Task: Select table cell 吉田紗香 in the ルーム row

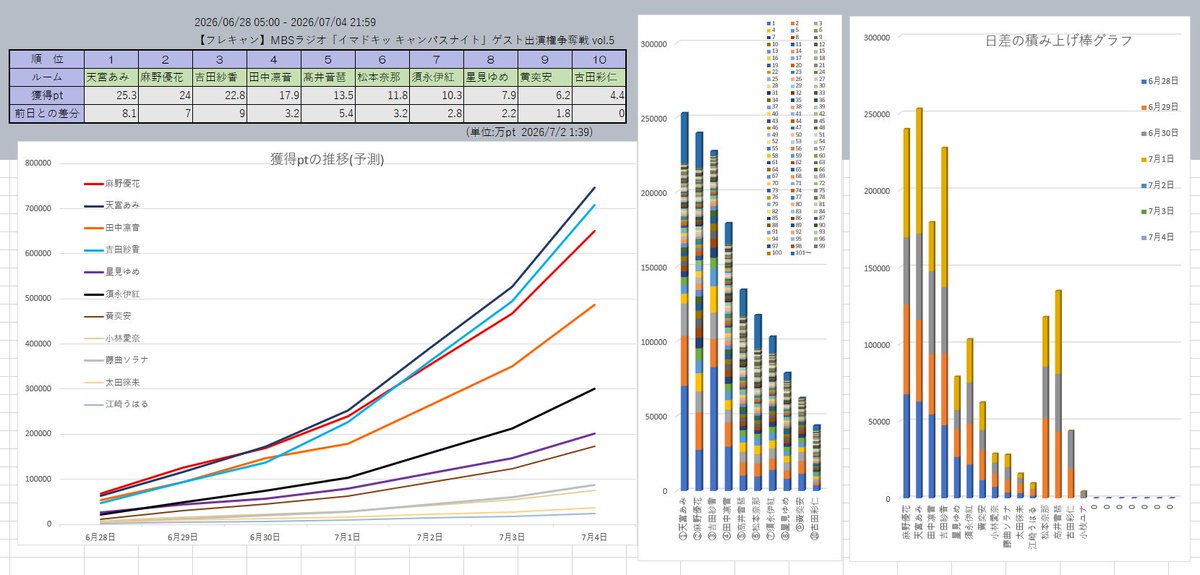Action: [218, 76]
